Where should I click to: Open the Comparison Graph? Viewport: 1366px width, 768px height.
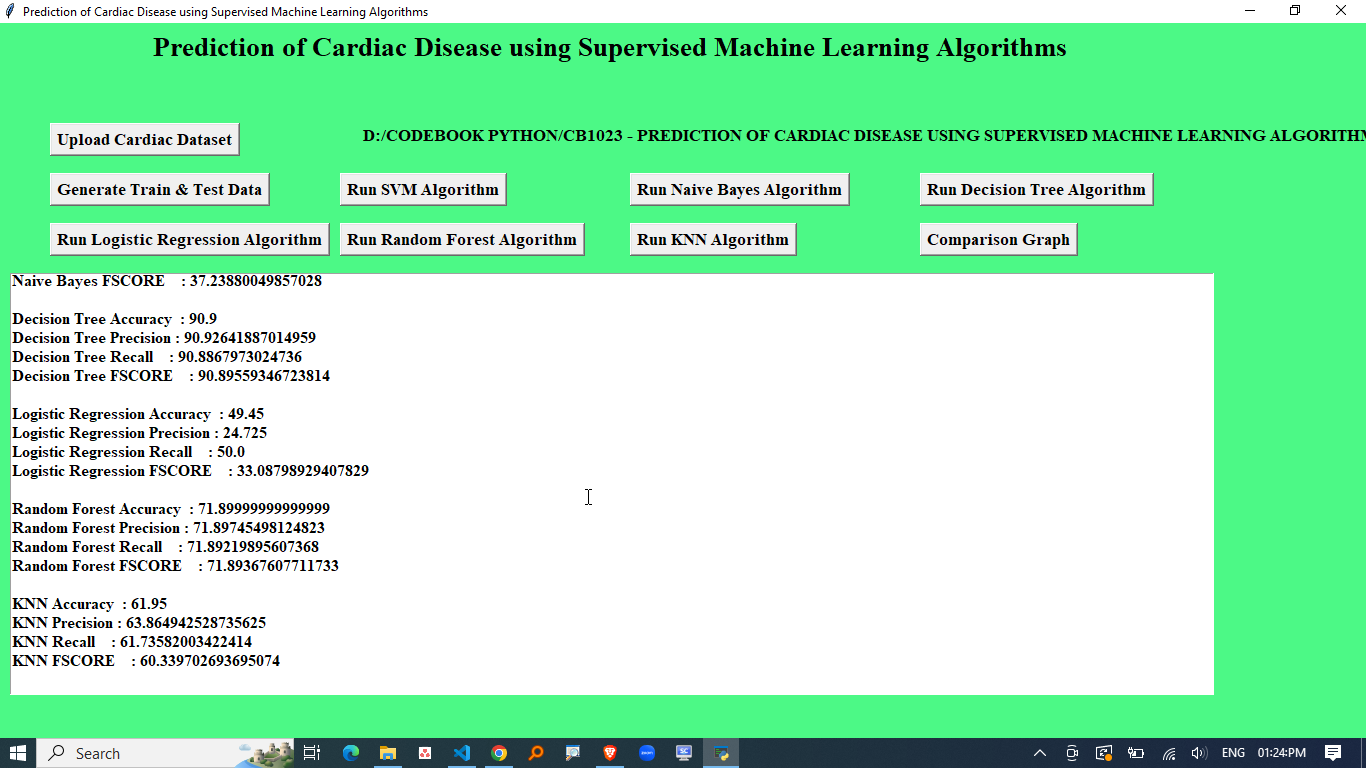click(999, 240)
